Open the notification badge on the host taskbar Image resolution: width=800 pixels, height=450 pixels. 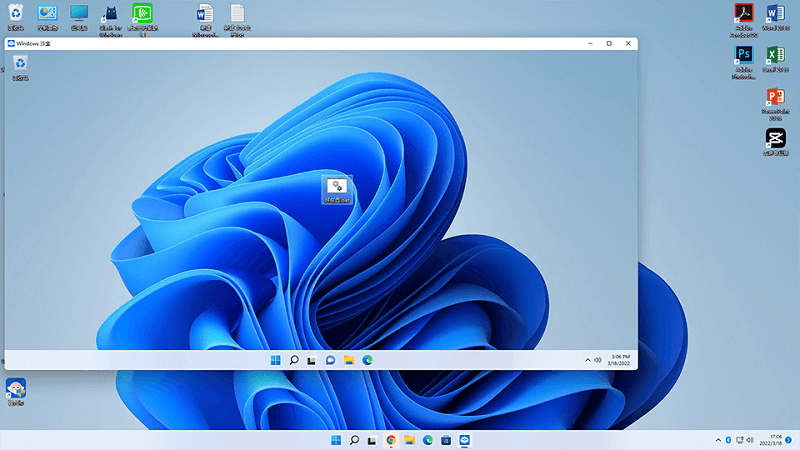point(788,440)
